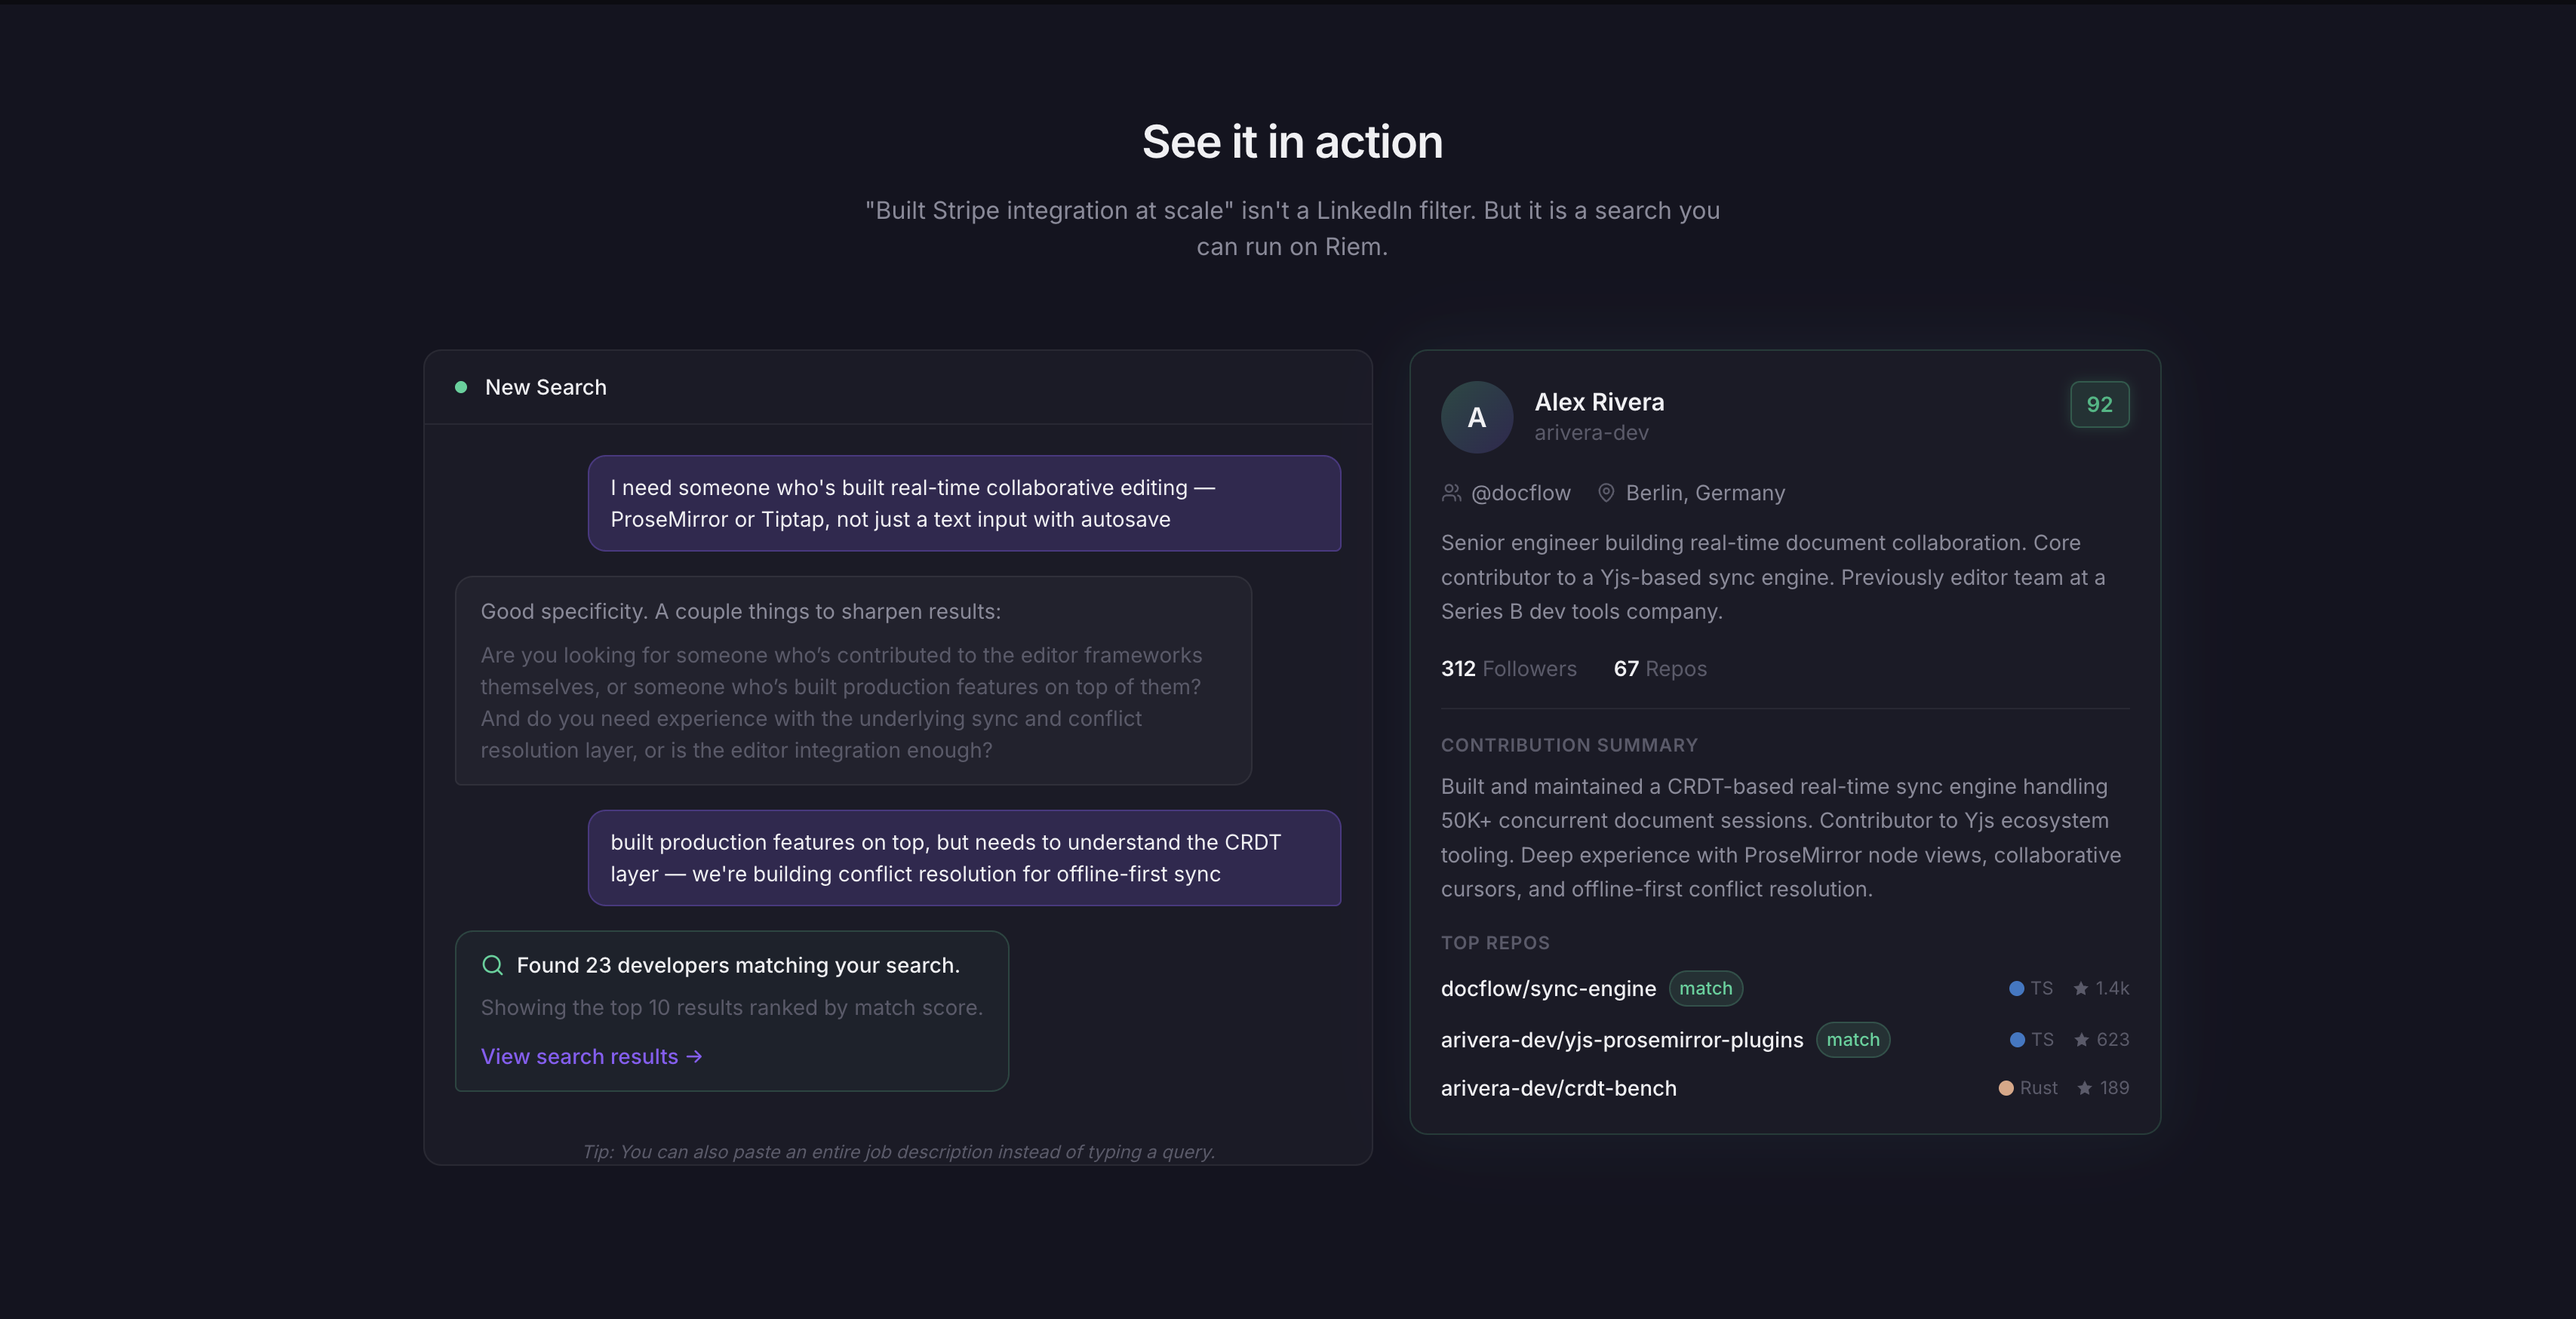Image resolution: width=2576 pixels, height=1319 pixels.
Task: Click the star icon for docflow/sync-engine
Action: 2080,988
